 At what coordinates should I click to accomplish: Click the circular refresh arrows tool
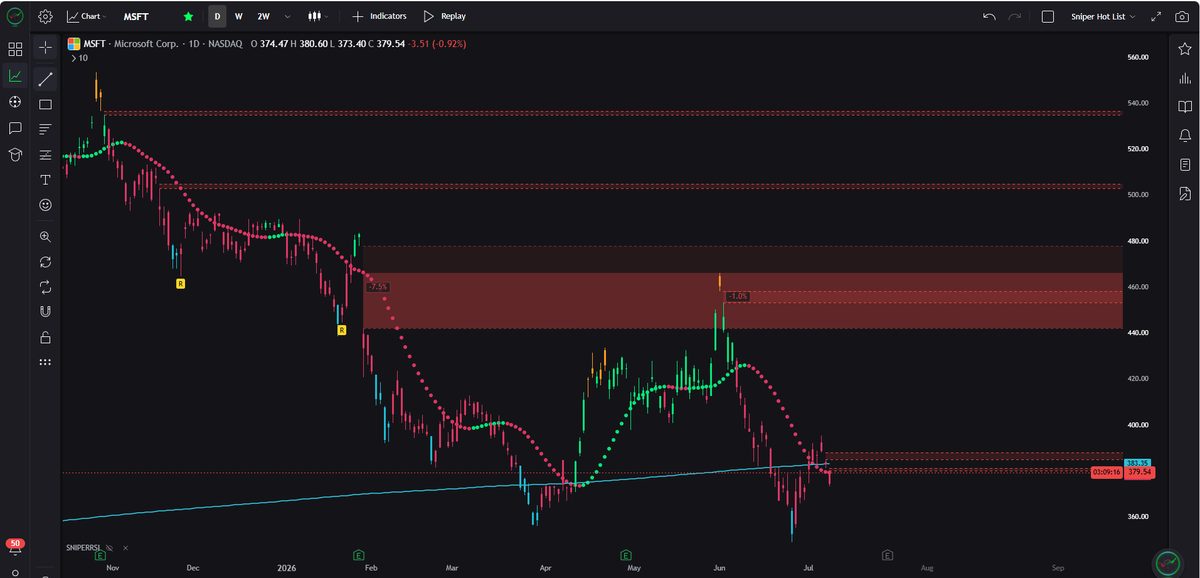pyautogui.click(x=45, y=262)
